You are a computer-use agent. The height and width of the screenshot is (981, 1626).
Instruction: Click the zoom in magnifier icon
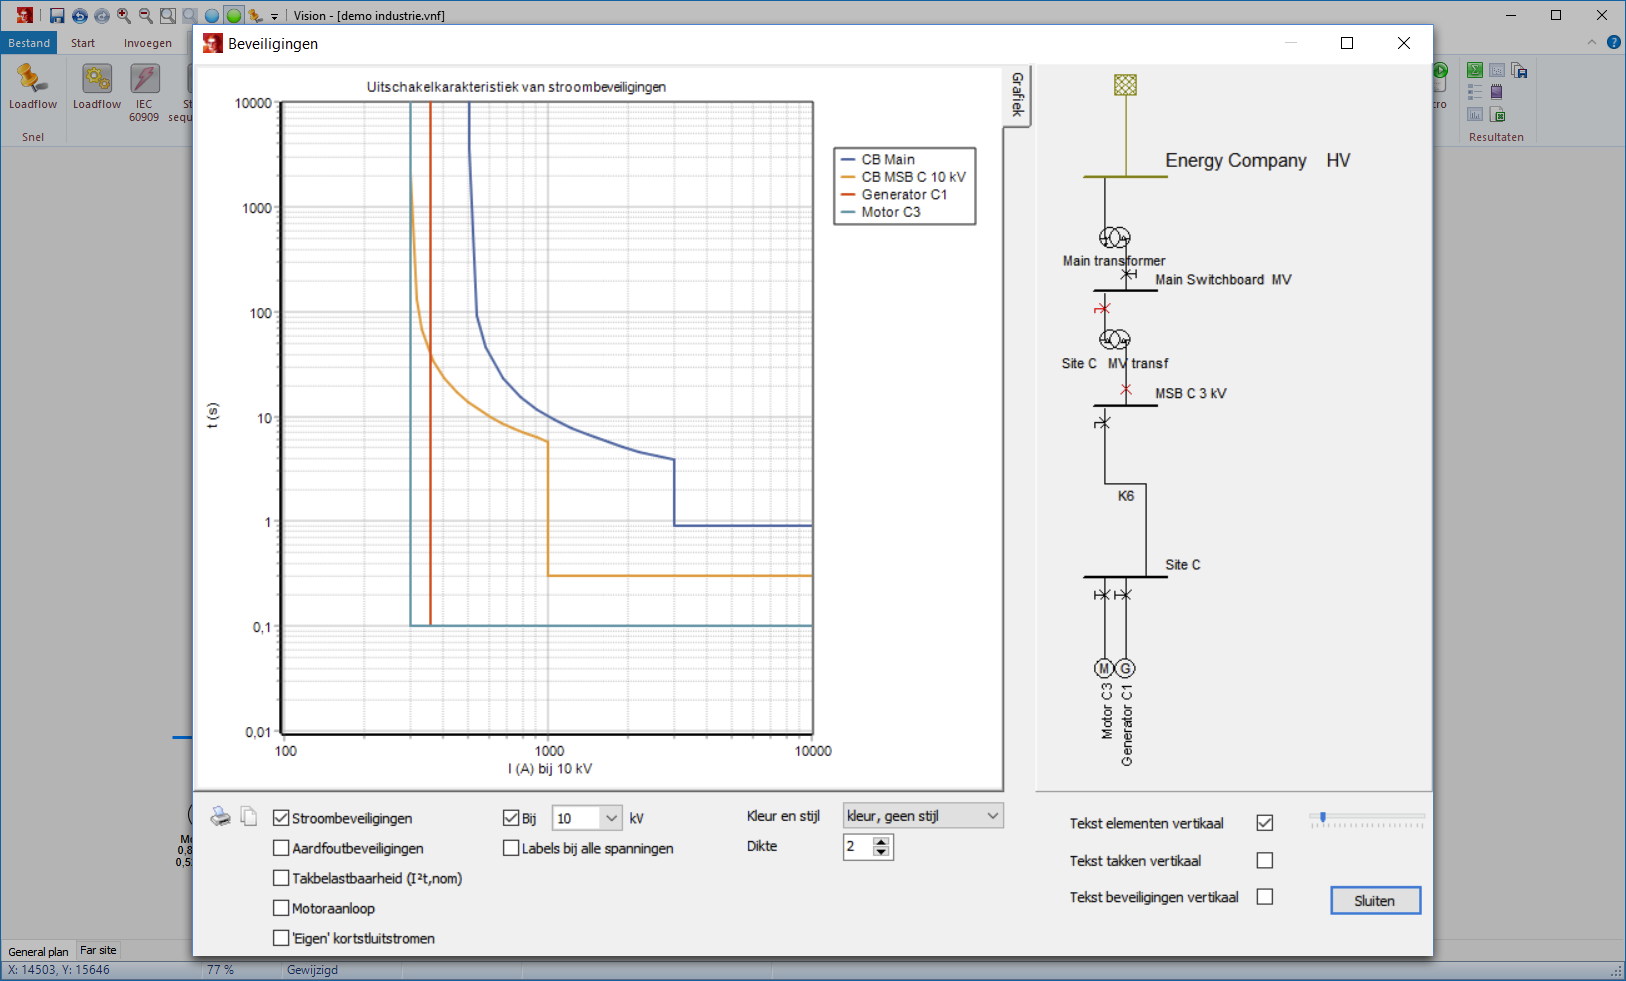[x=124, y=15]
